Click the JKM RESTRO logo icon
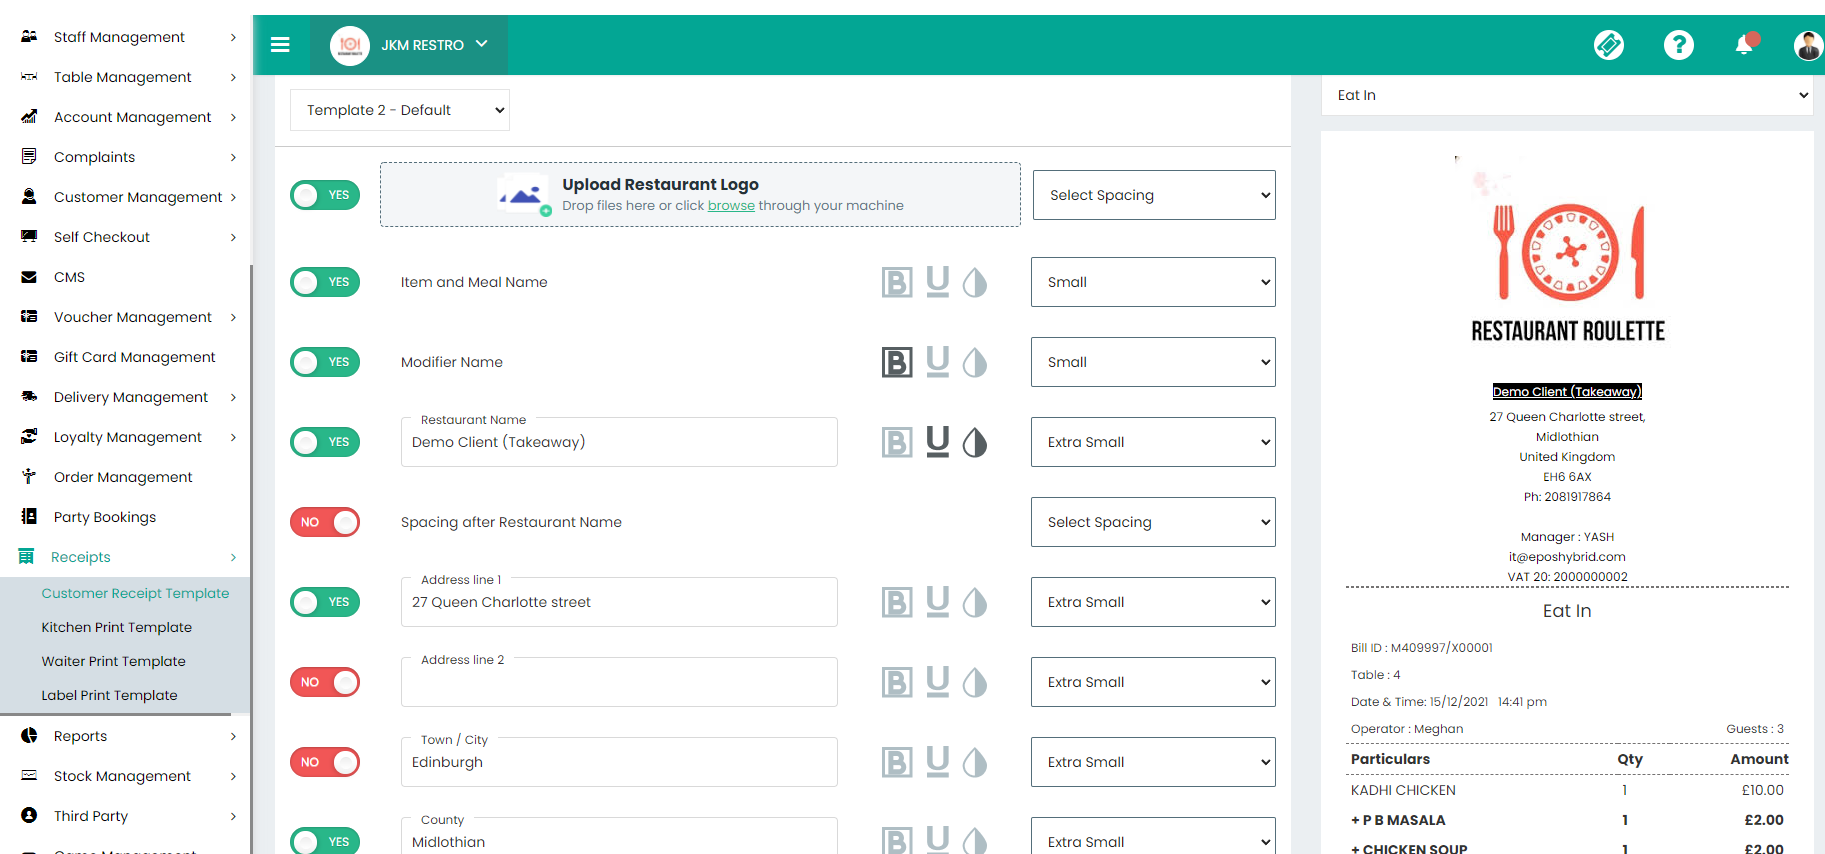This screenshot has width=1825, height=854. [350, 45]
